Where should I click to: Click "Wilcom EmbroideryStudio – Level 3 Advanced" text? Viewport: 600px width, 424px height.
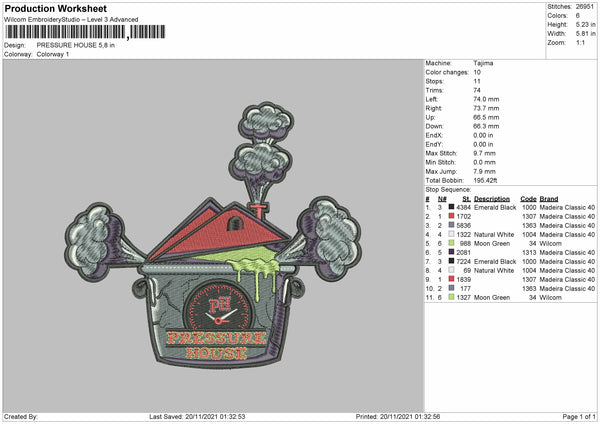coord(71,20)
